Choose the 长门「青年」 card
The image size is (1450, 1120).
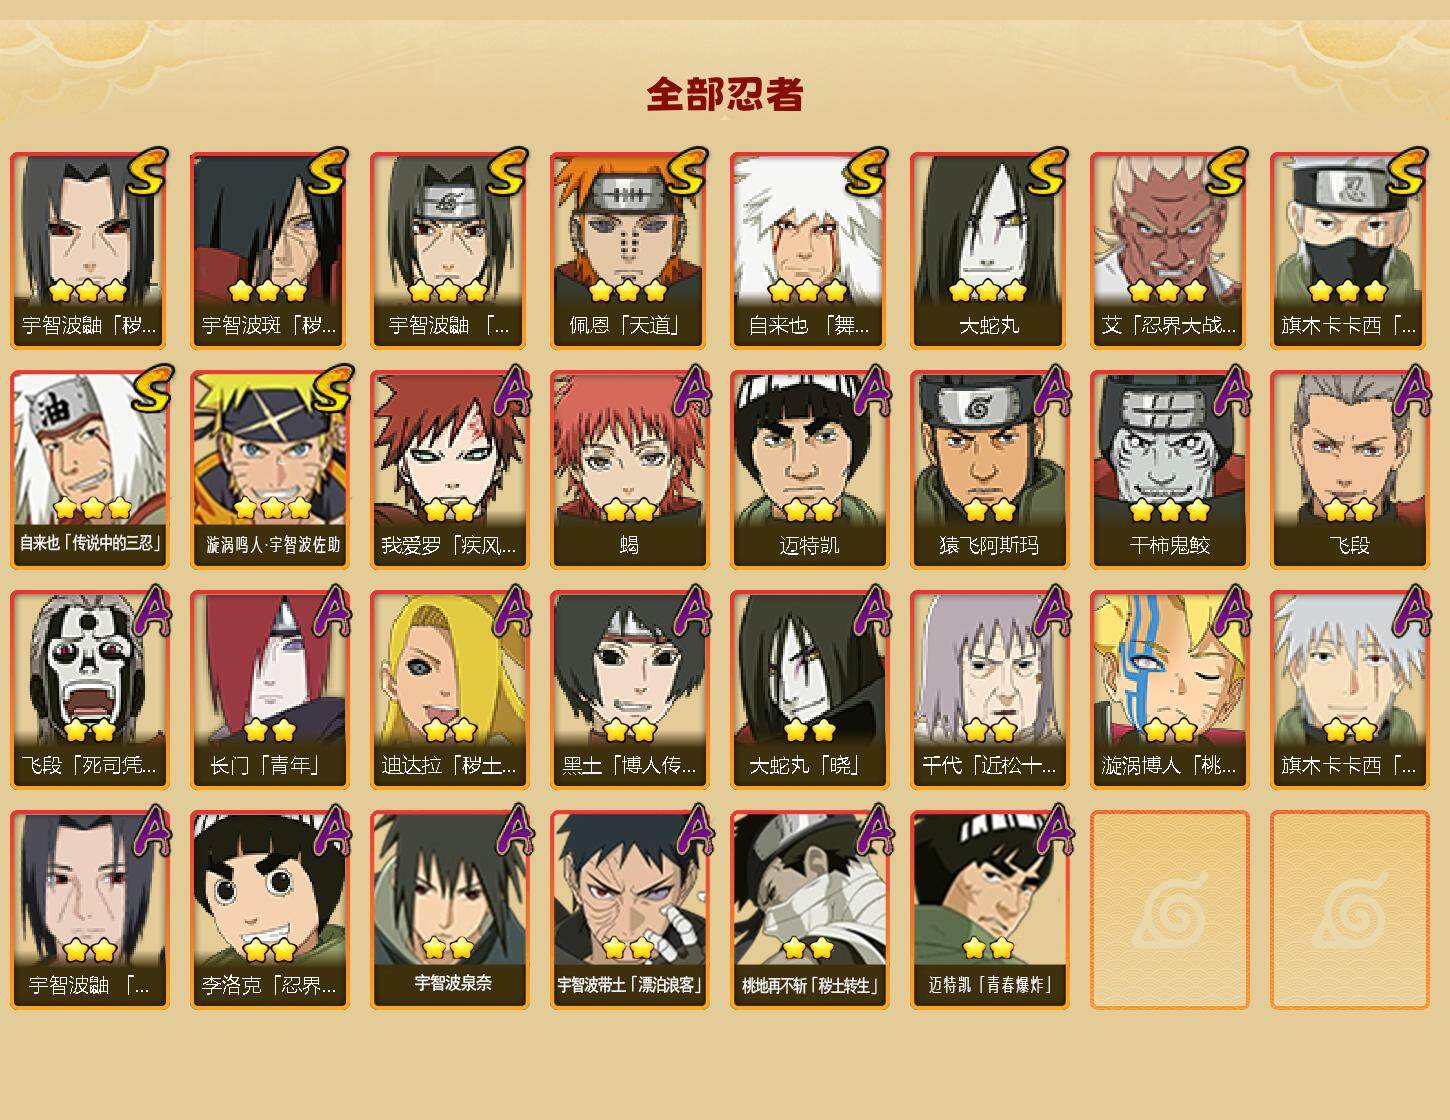click(x=269, y=690)
